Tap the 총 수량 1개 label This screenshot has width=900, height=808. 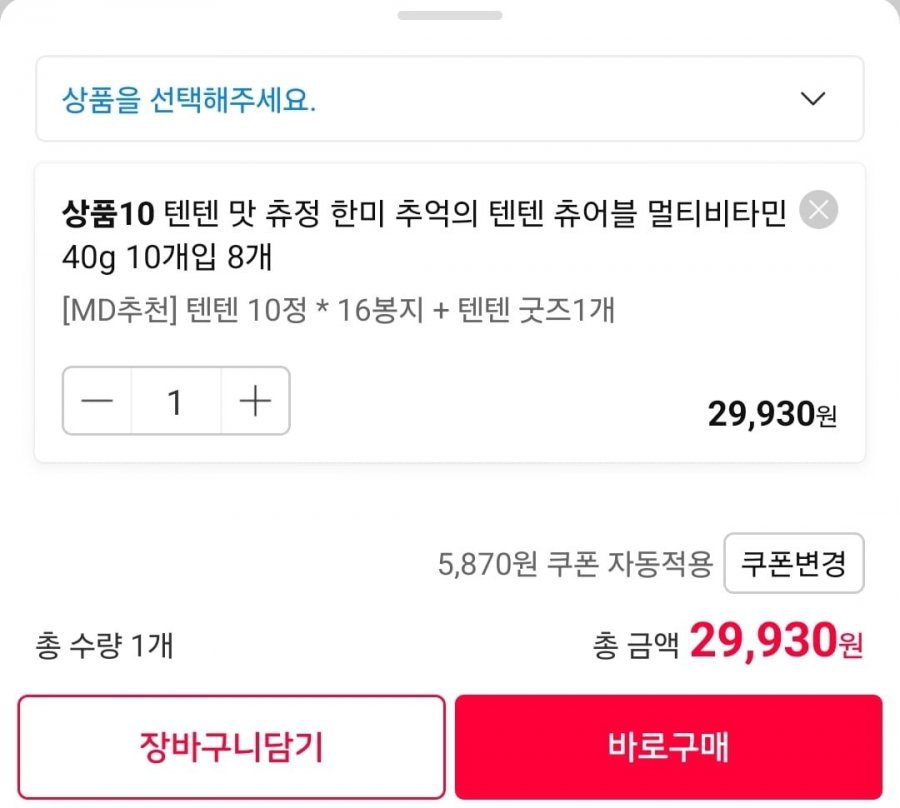(x=104, y=646)
